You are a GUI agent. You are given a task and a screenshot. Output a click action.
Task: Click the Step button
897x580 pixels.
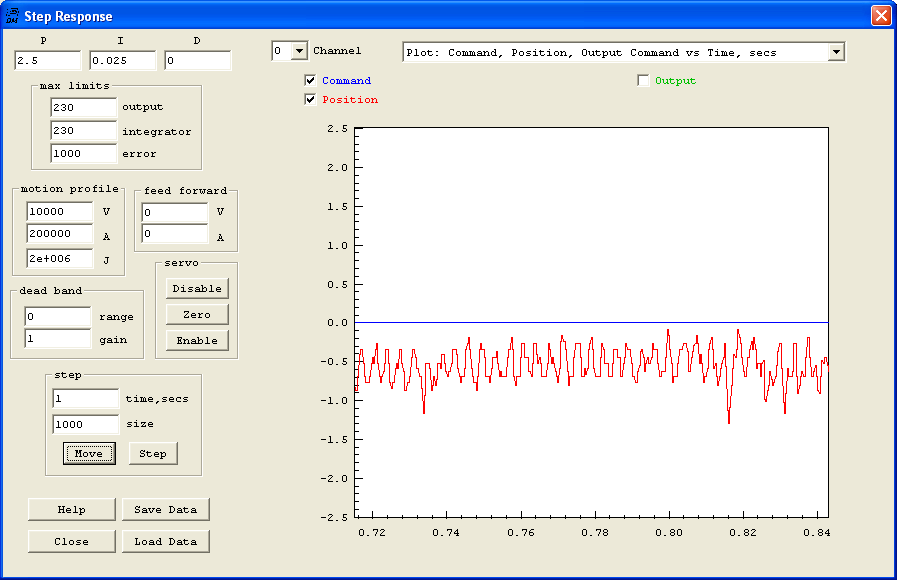click(x=153, y=454)
